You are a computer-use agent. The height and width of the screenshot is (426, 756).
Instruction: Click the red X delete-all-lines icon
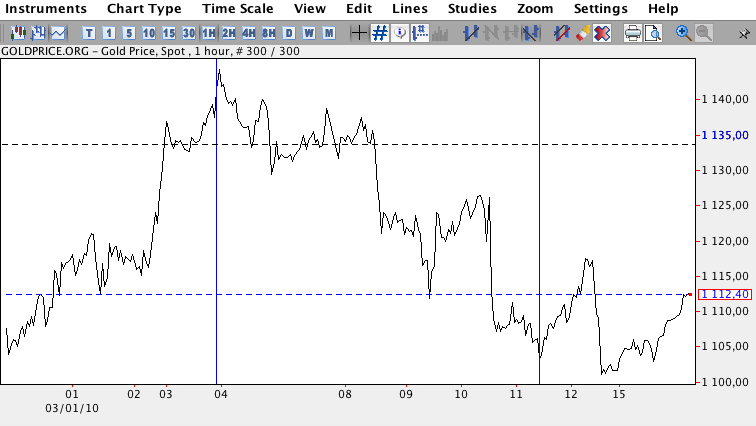pos(602,33)
